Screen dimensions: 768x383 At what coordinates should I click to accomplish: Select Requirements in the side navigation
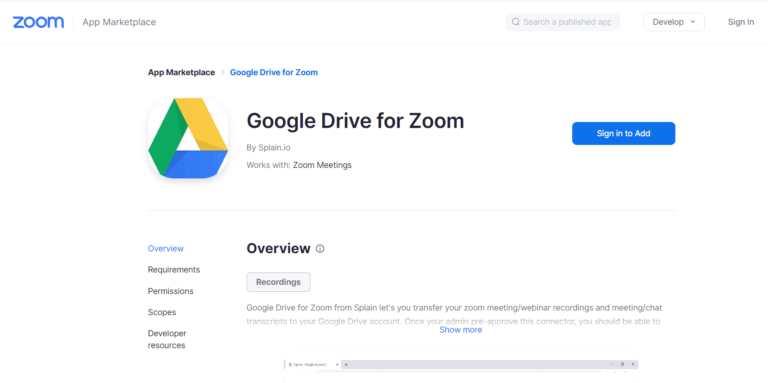[x=174, y=269]
